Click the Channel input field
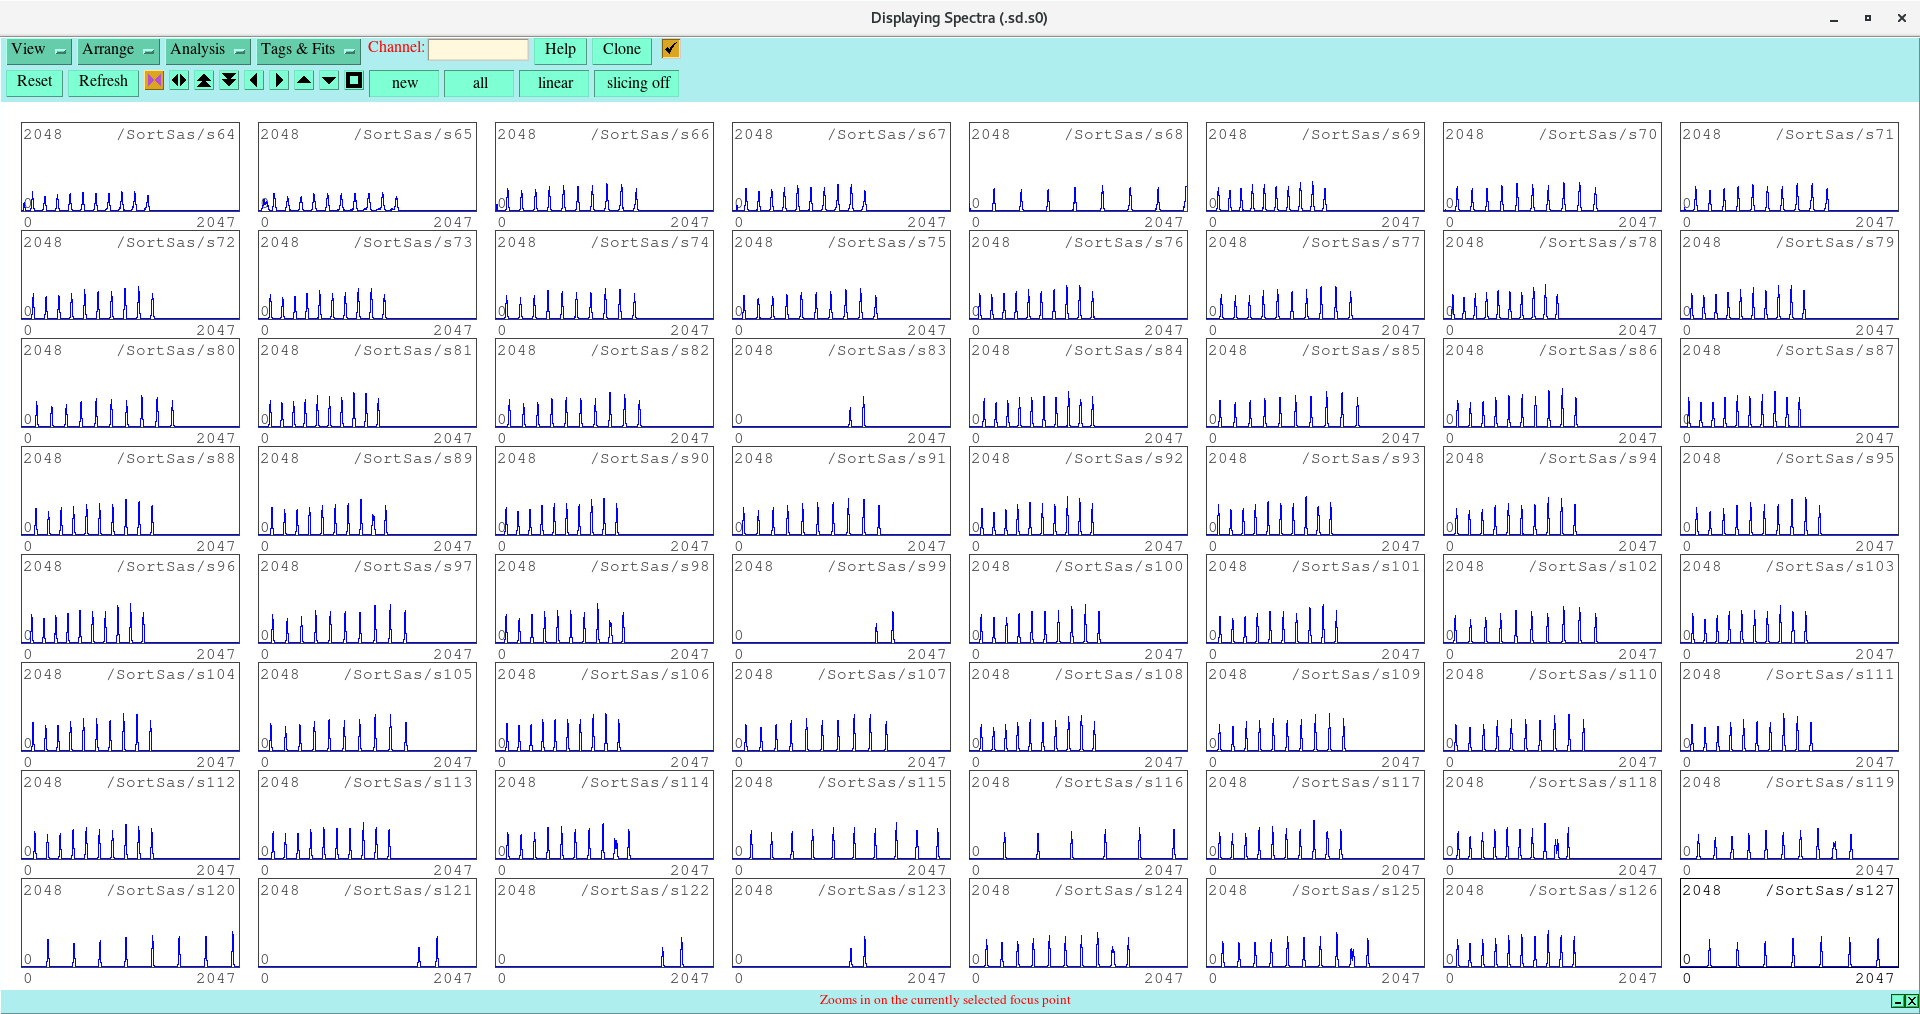 [x=478, y=50]
